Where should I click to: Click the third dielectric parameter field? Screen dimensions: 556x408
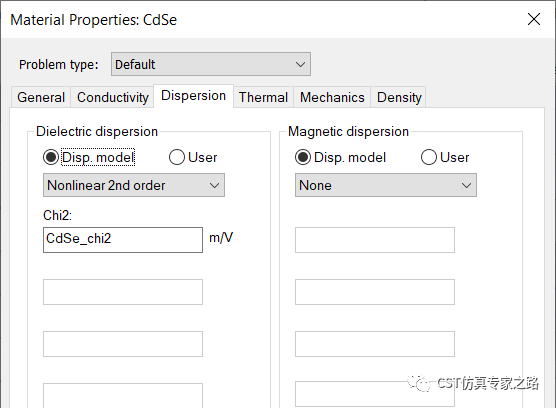(x=123, y=344)
